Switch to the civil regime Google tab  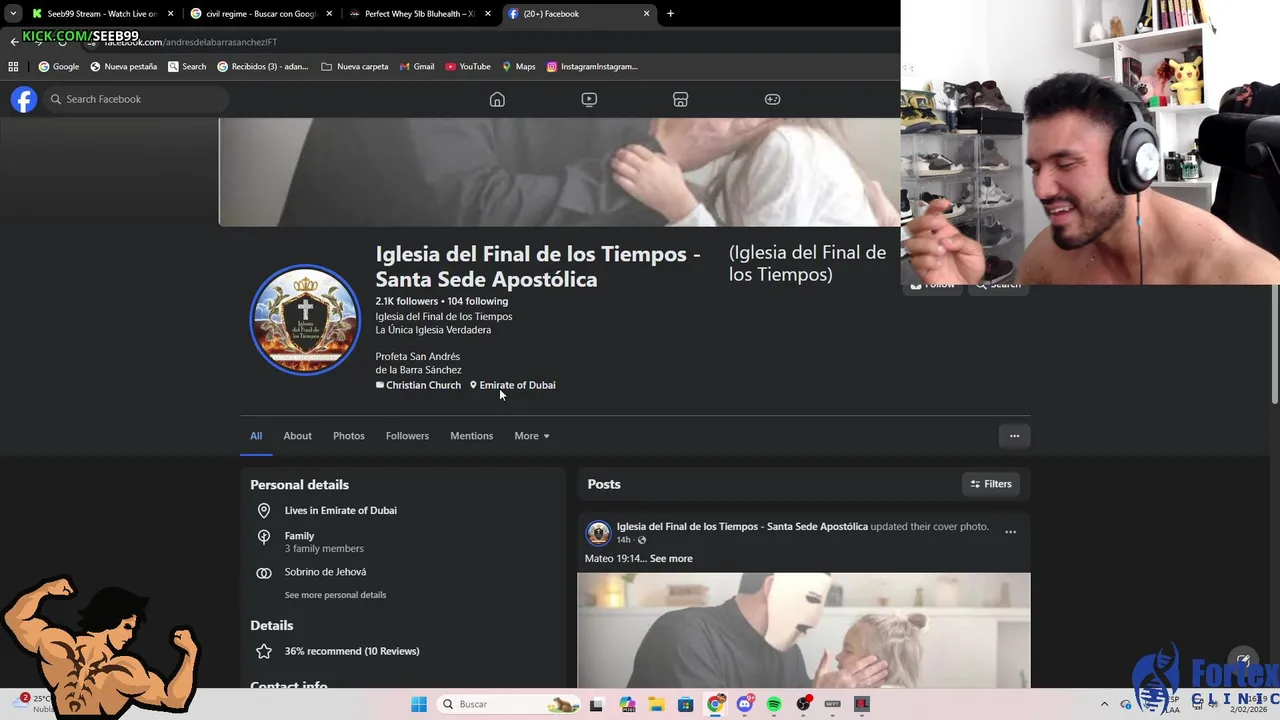(x=261, y=14)
